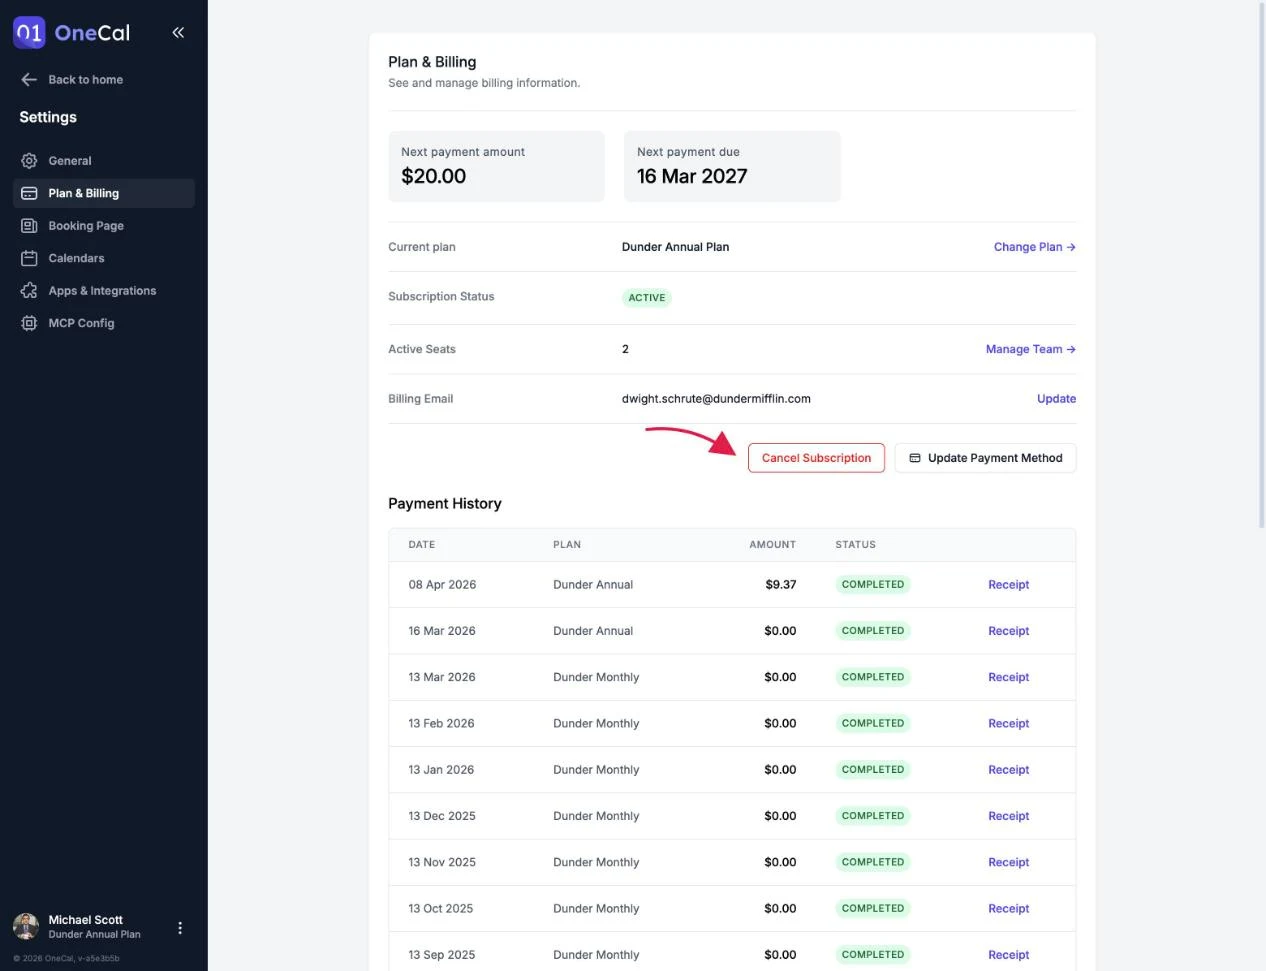Click the AMOUNT column header
The width and height of the screenshot is (1266, 971).
pos(773,545)
